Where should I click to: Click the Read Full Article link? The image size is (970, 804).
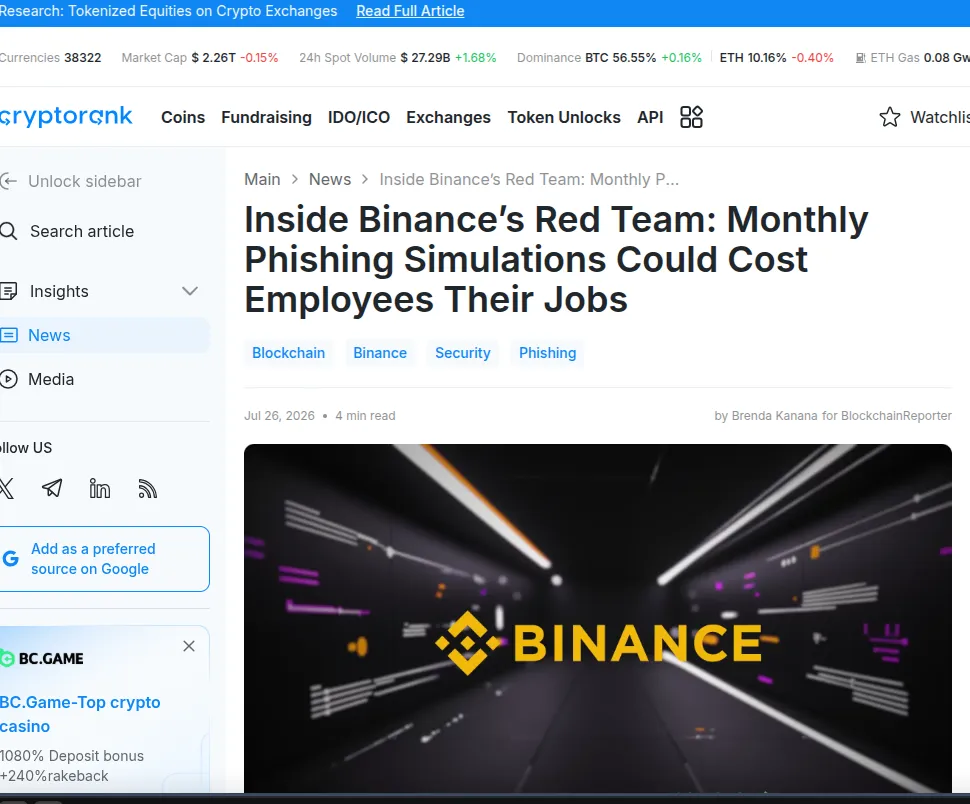click(410, 11)
